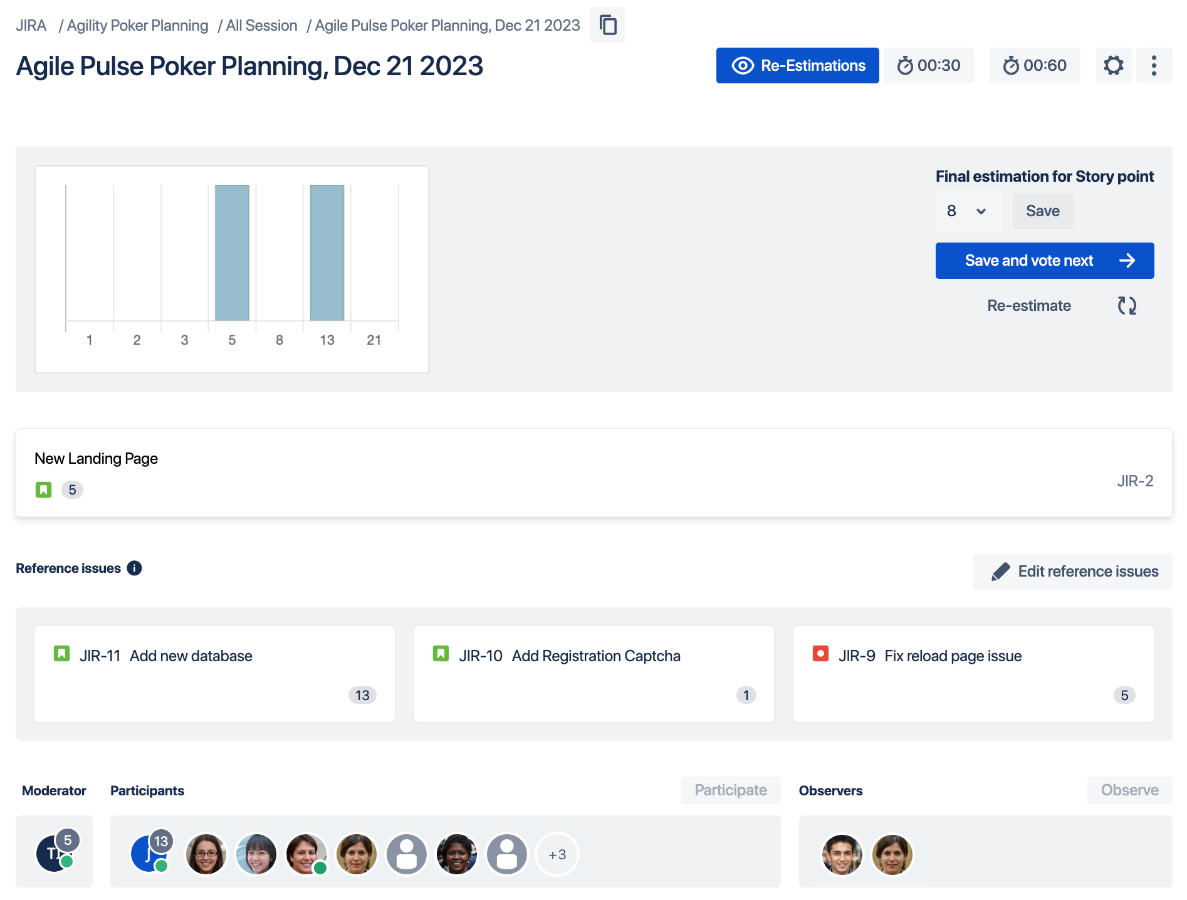Click the first observer avatar
Image resolution: width=1187 pixels, height=900 pixels.
(842, 855)
